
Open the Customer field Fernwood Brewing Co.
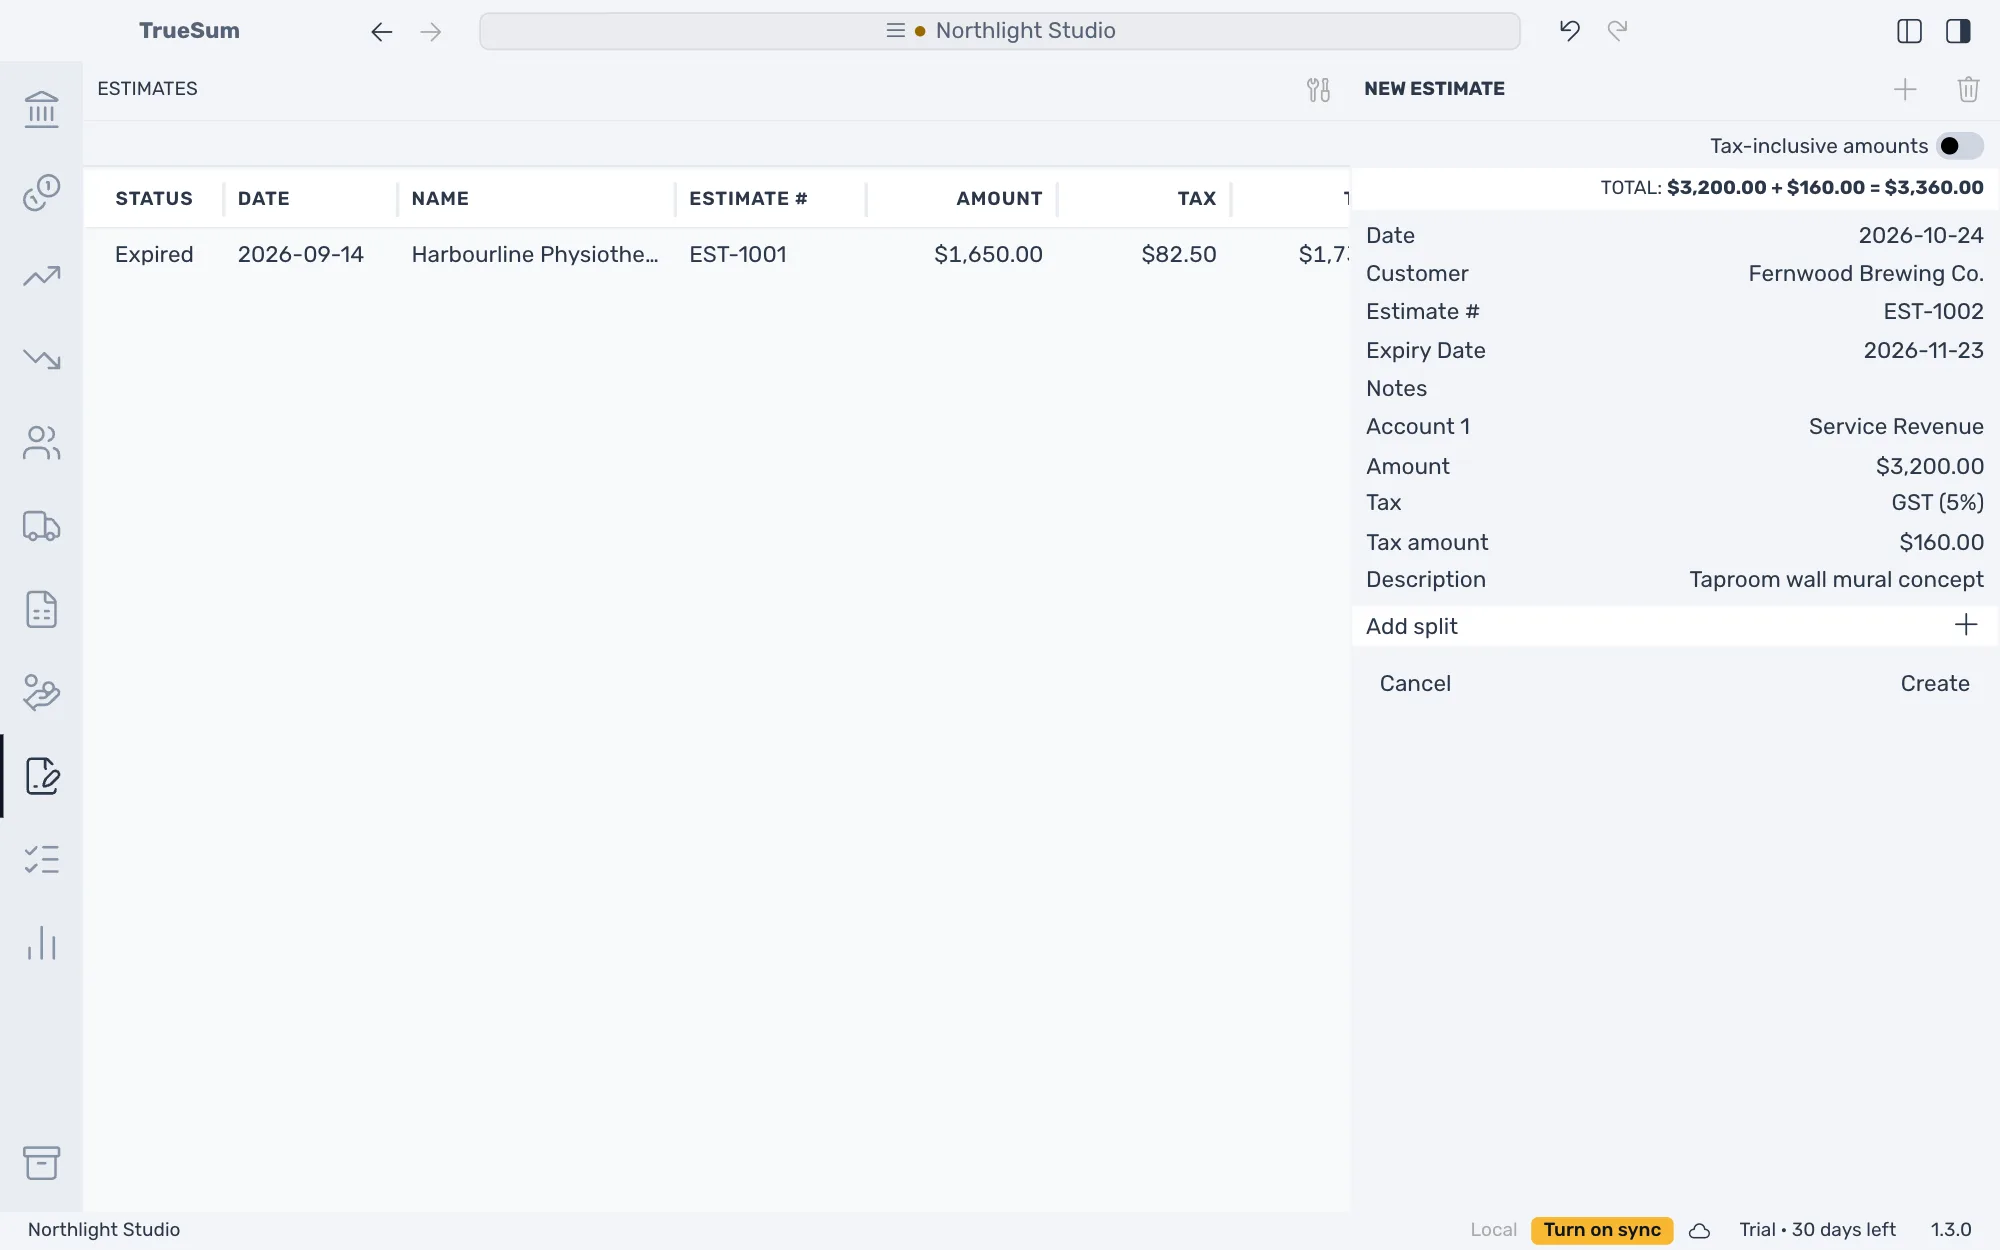(x=1675, y=274)
